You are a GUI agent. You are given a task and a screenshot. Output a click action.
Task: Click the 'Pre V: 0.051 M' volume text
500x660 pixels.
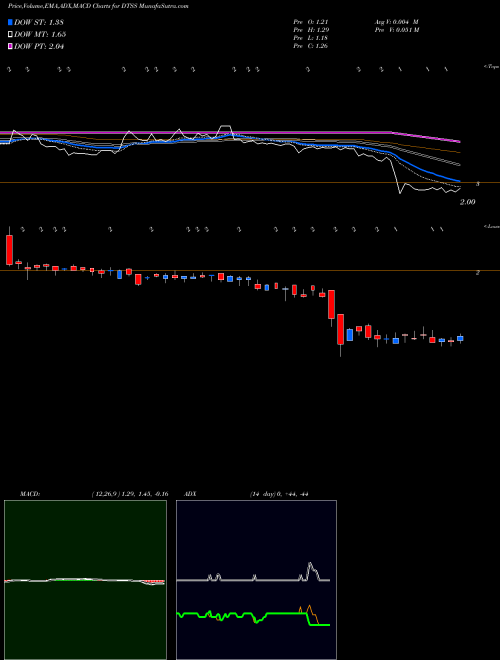396,29
